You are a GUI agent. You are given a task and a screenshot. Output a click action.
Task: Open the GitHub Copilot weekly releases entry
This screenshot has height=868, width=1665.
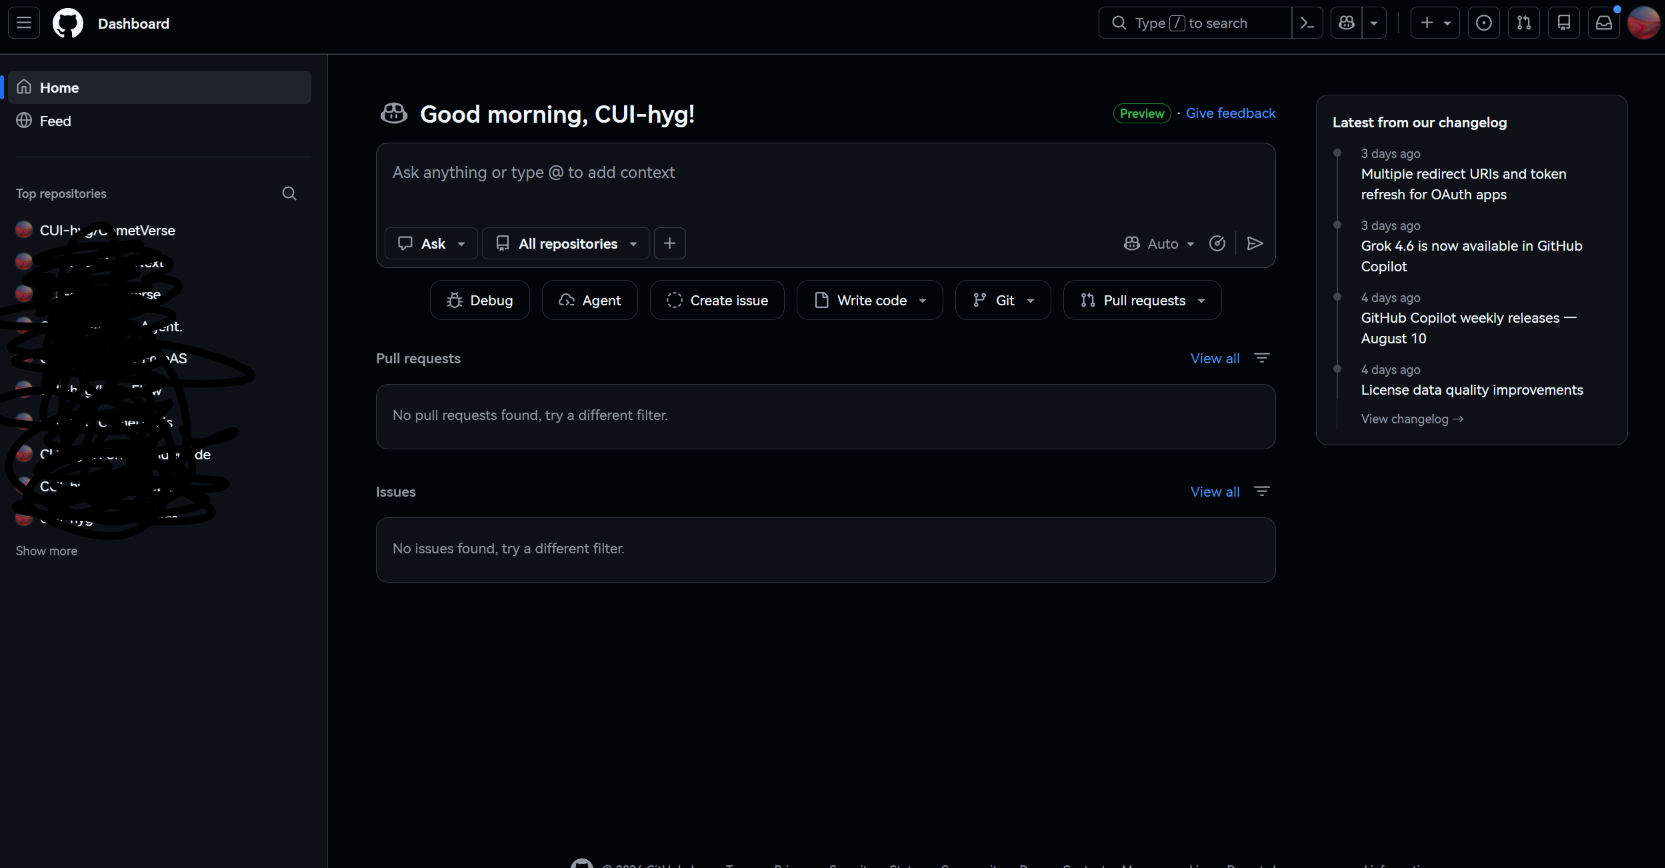pos(1469,328)
